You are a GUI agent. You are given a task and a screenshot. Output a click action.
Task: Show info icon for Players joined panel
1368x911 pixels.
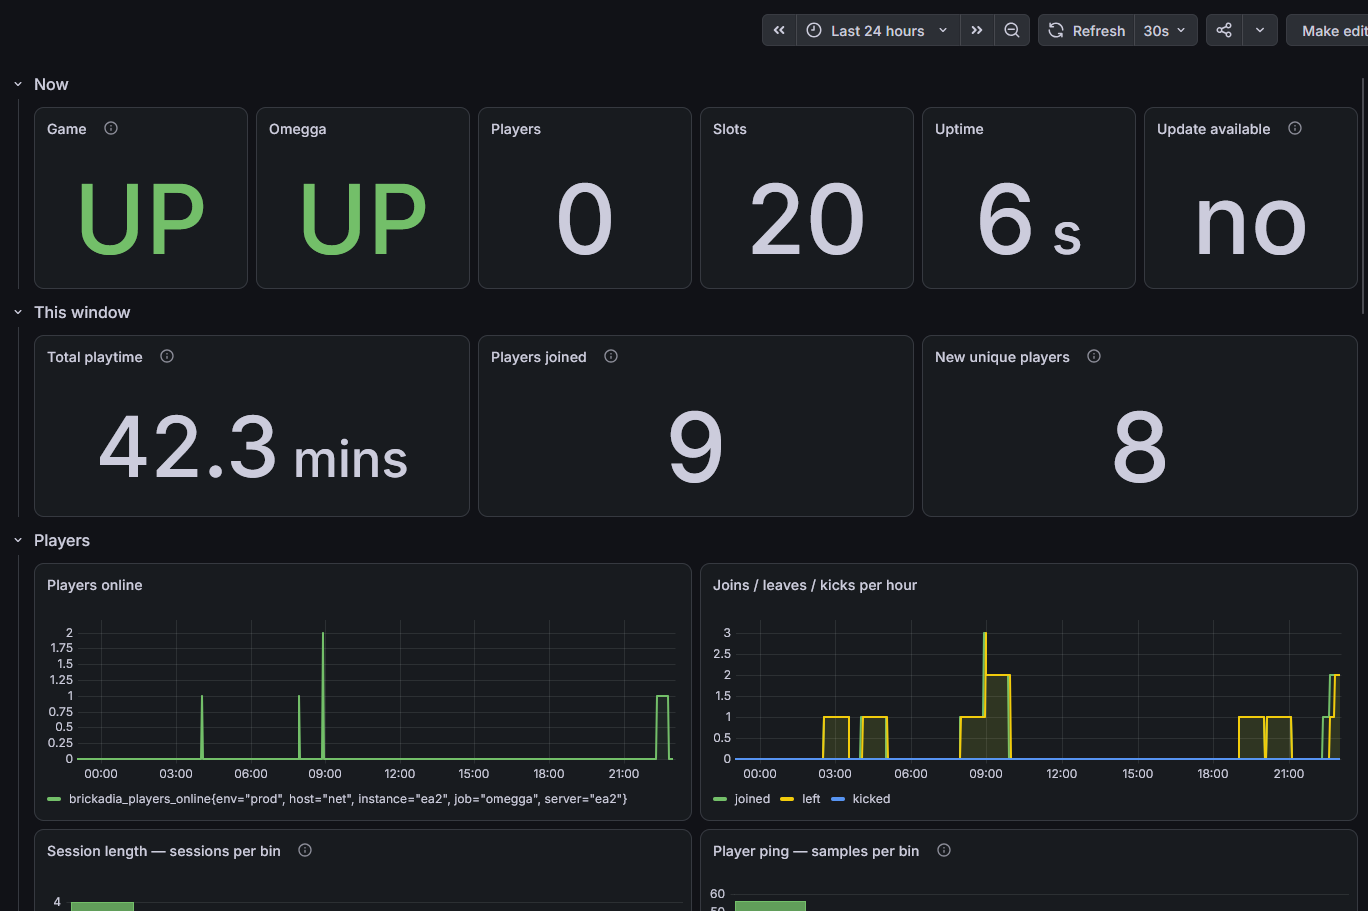point(611,356)
